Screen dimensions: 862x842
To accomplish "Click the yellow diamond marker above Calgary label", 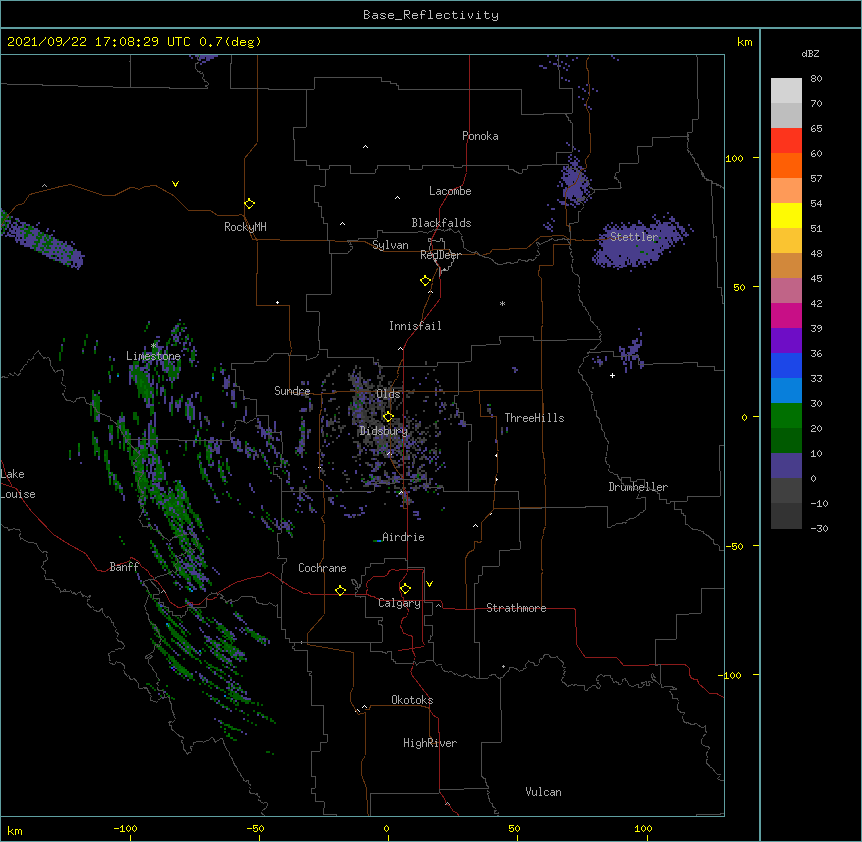I will 405,589.
